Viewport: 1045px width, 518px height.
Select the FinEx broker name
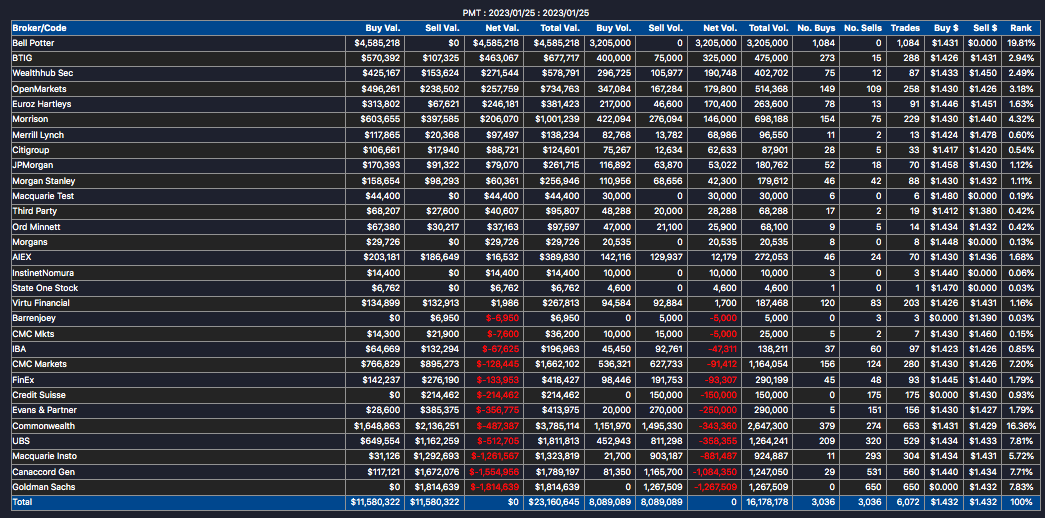(23, 380)
